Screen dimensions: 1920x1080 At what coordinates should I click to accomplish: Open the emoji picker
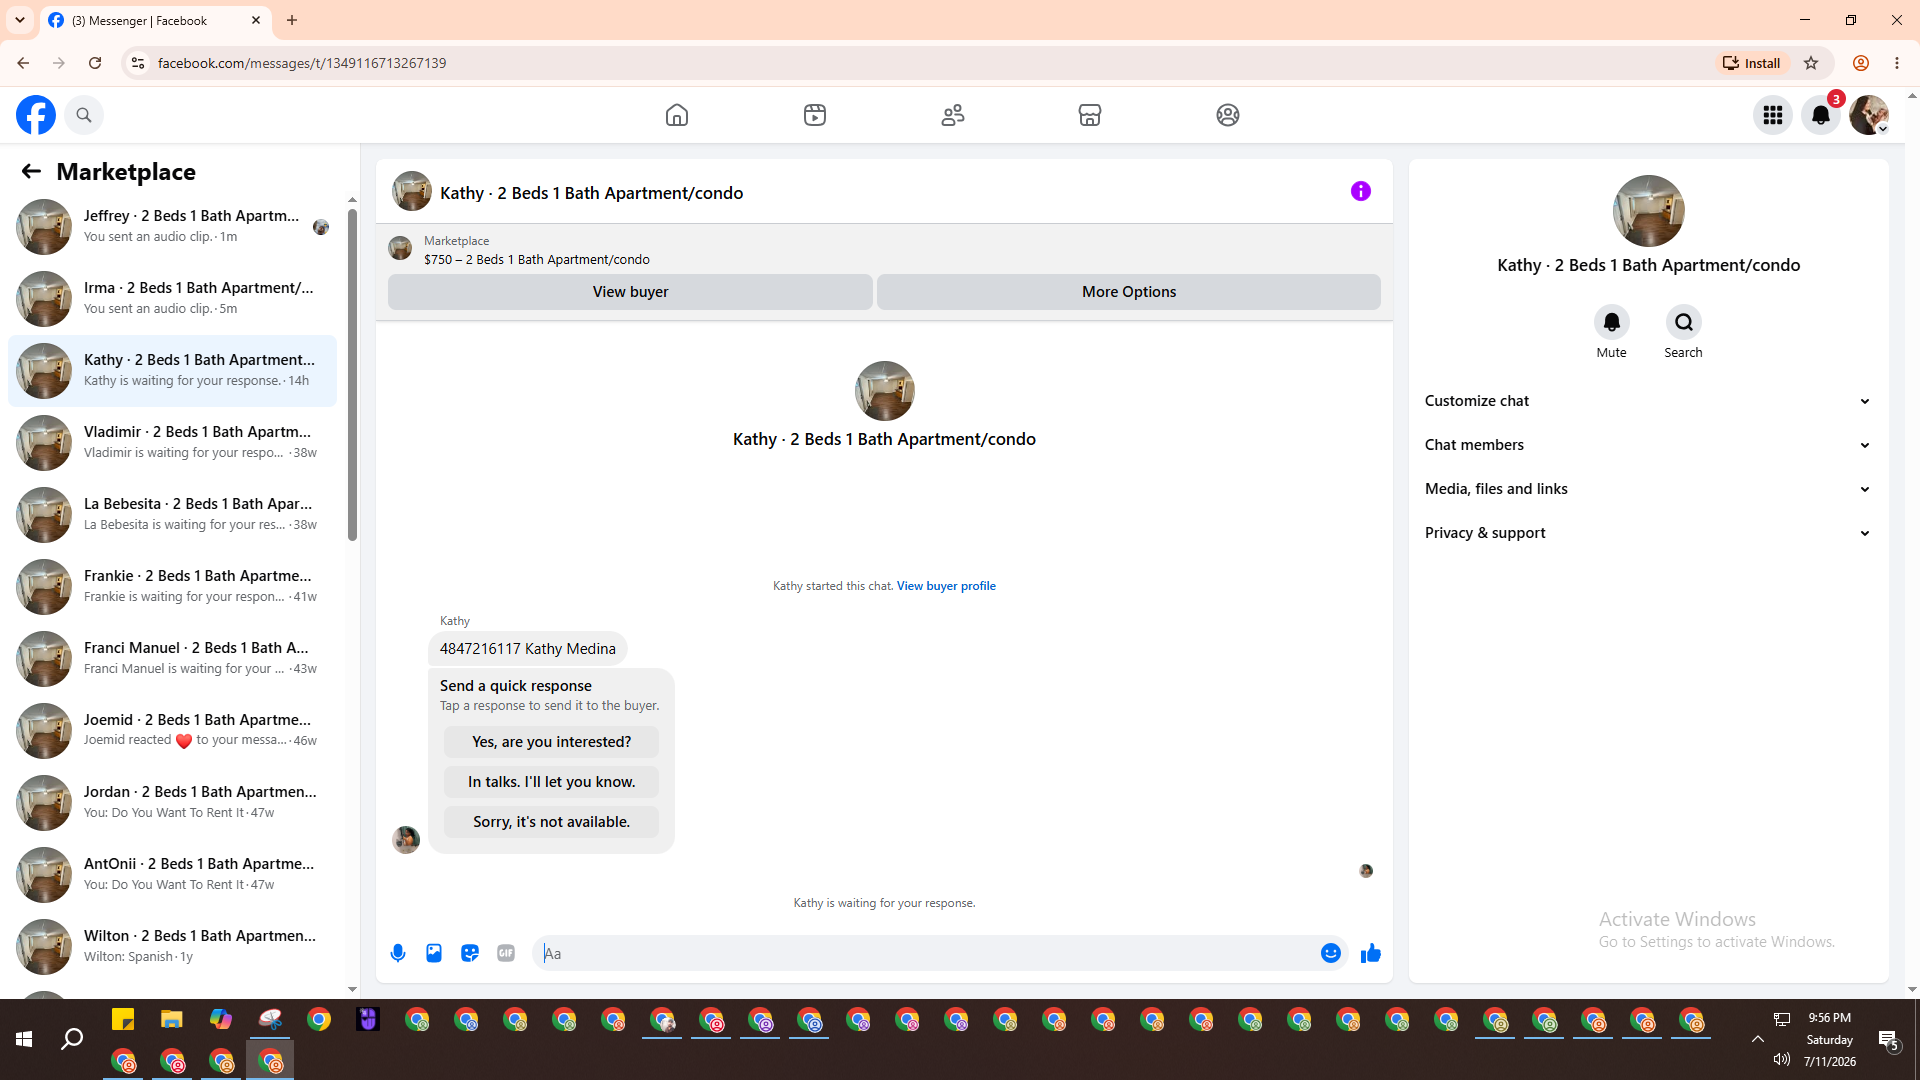click(1331, 953)
